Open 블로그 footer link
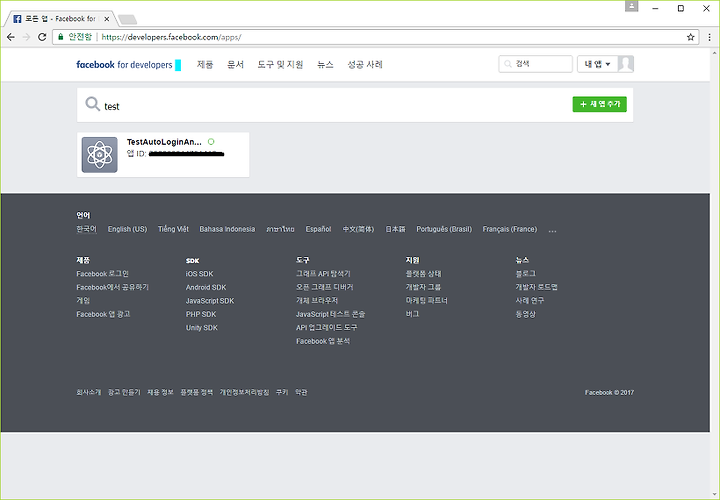Screen dimensions: 720x500 click(526, 274)
